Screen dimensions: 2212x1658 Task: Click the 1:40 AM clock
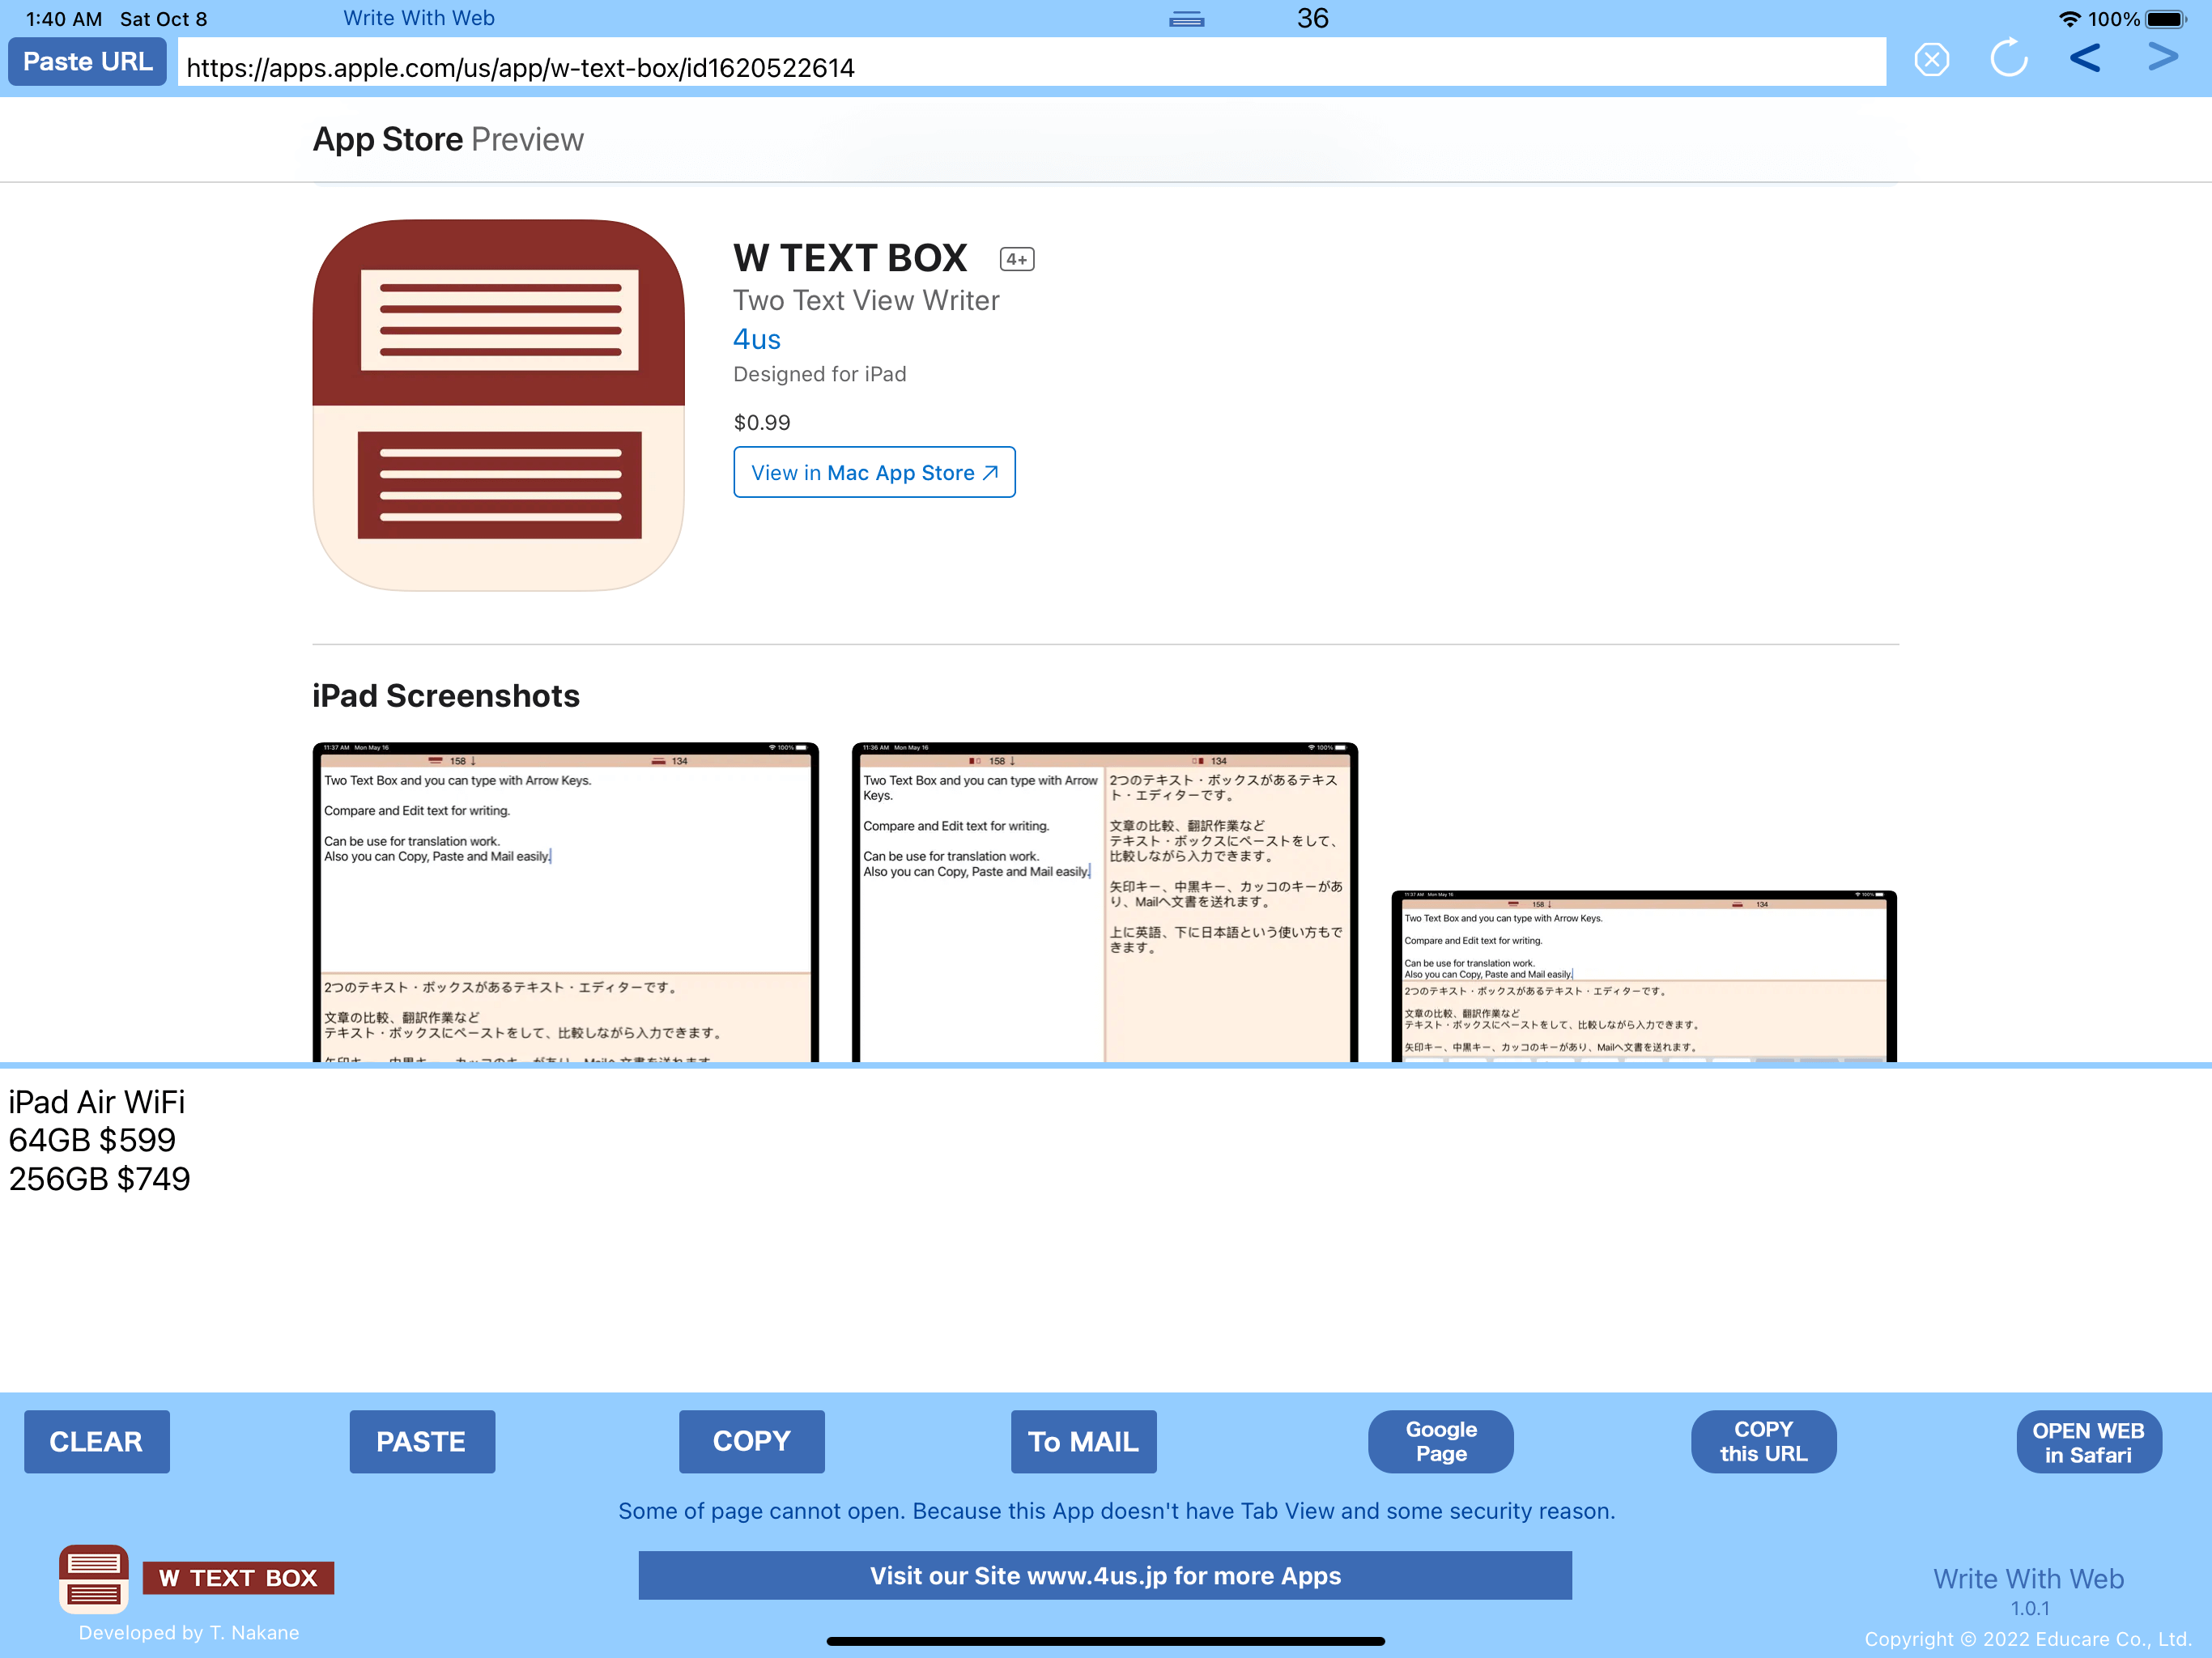(64, 19)
